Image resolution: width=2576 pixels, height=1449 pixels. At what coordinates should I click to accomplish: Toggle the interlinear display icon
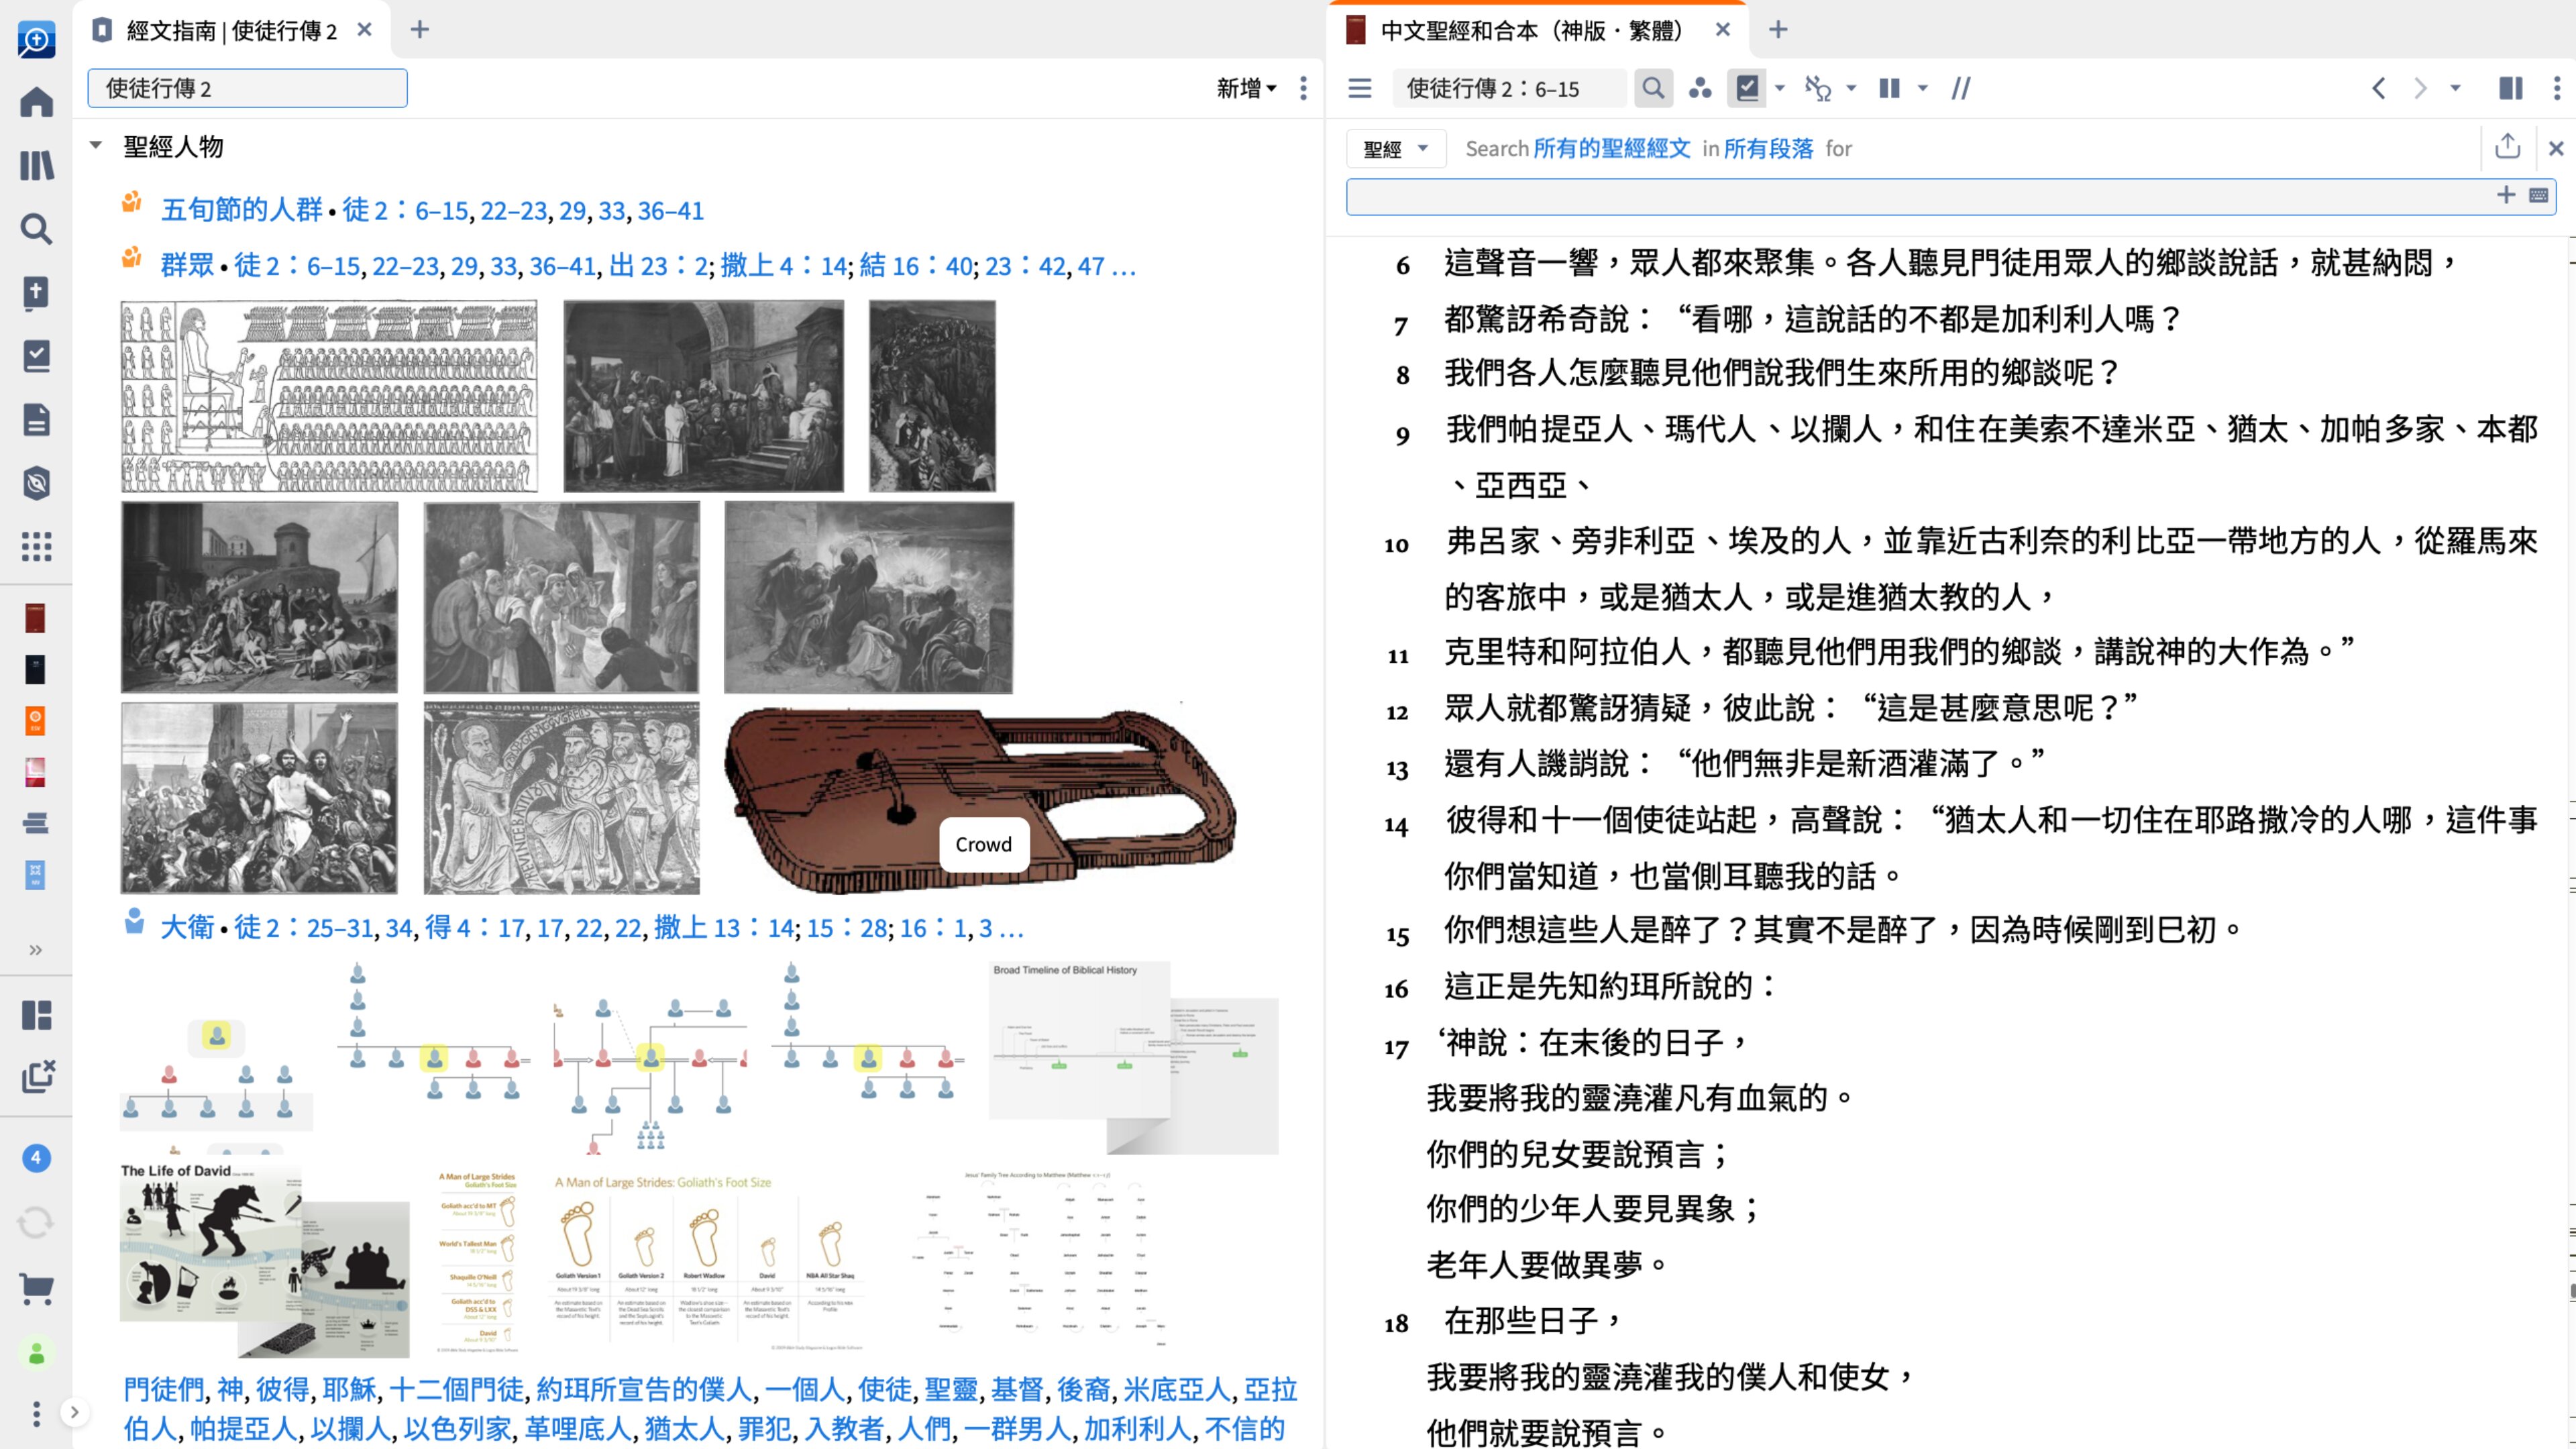(1818, 88)
